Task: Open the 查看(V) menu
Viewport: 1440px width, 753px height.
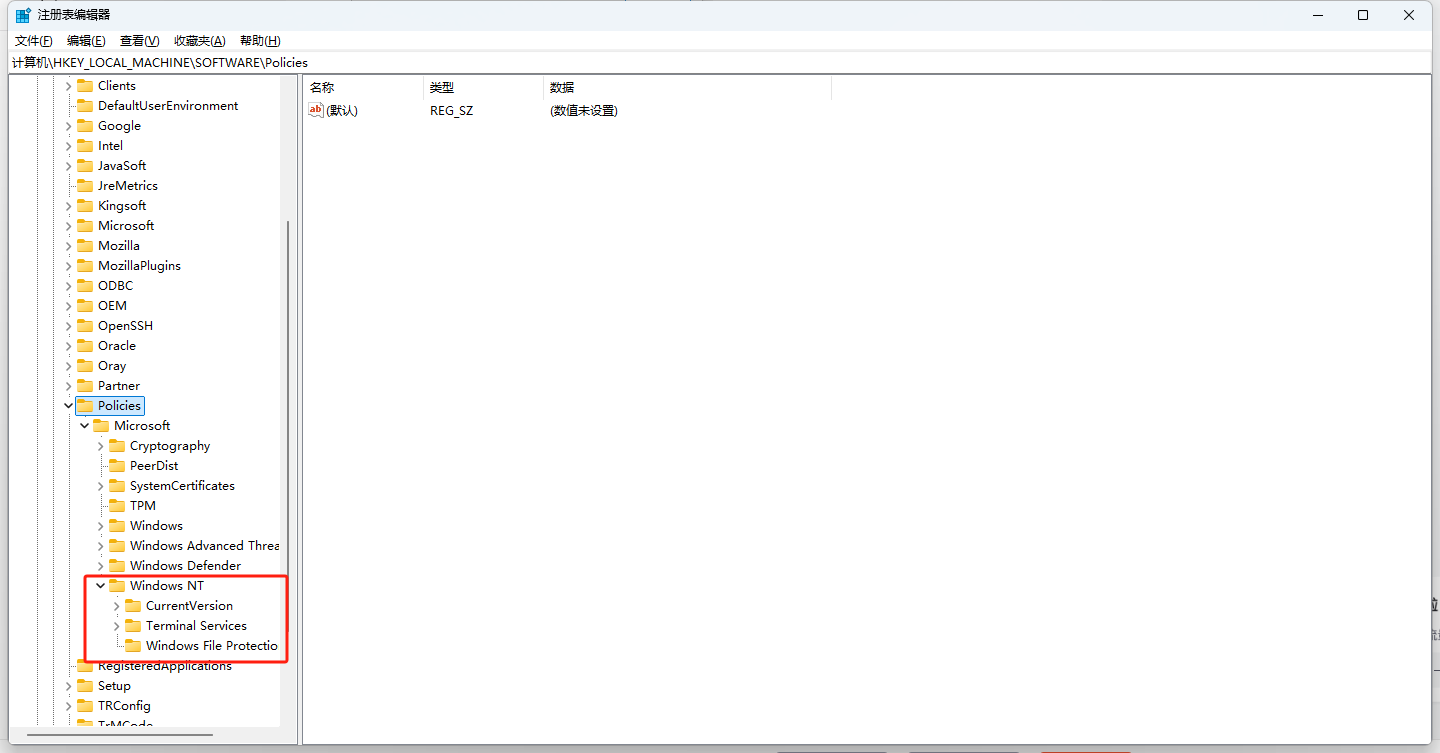Action: point(139,41)
